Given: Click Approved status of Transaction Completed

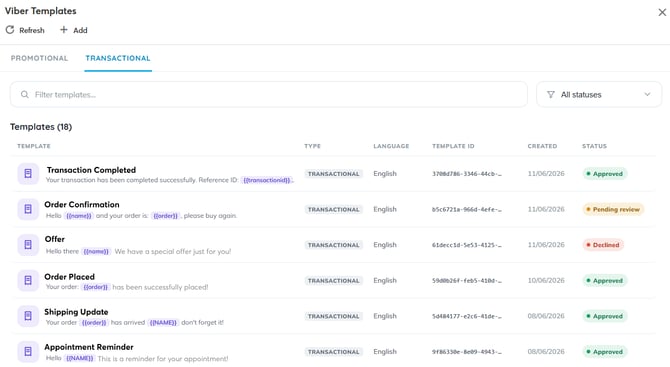Looking at the screenshot, I should point(605,173).
